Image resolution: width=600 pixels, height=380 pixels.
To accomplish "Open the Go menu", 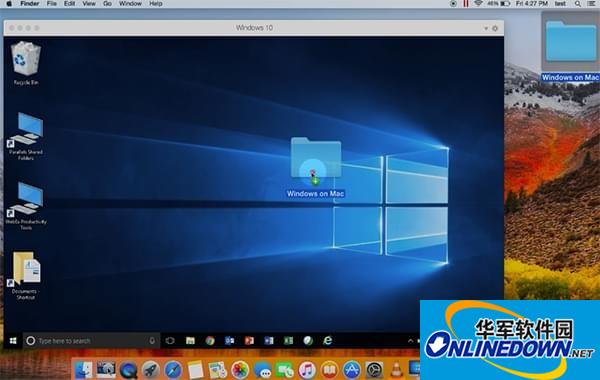I will tap(107, 4).
